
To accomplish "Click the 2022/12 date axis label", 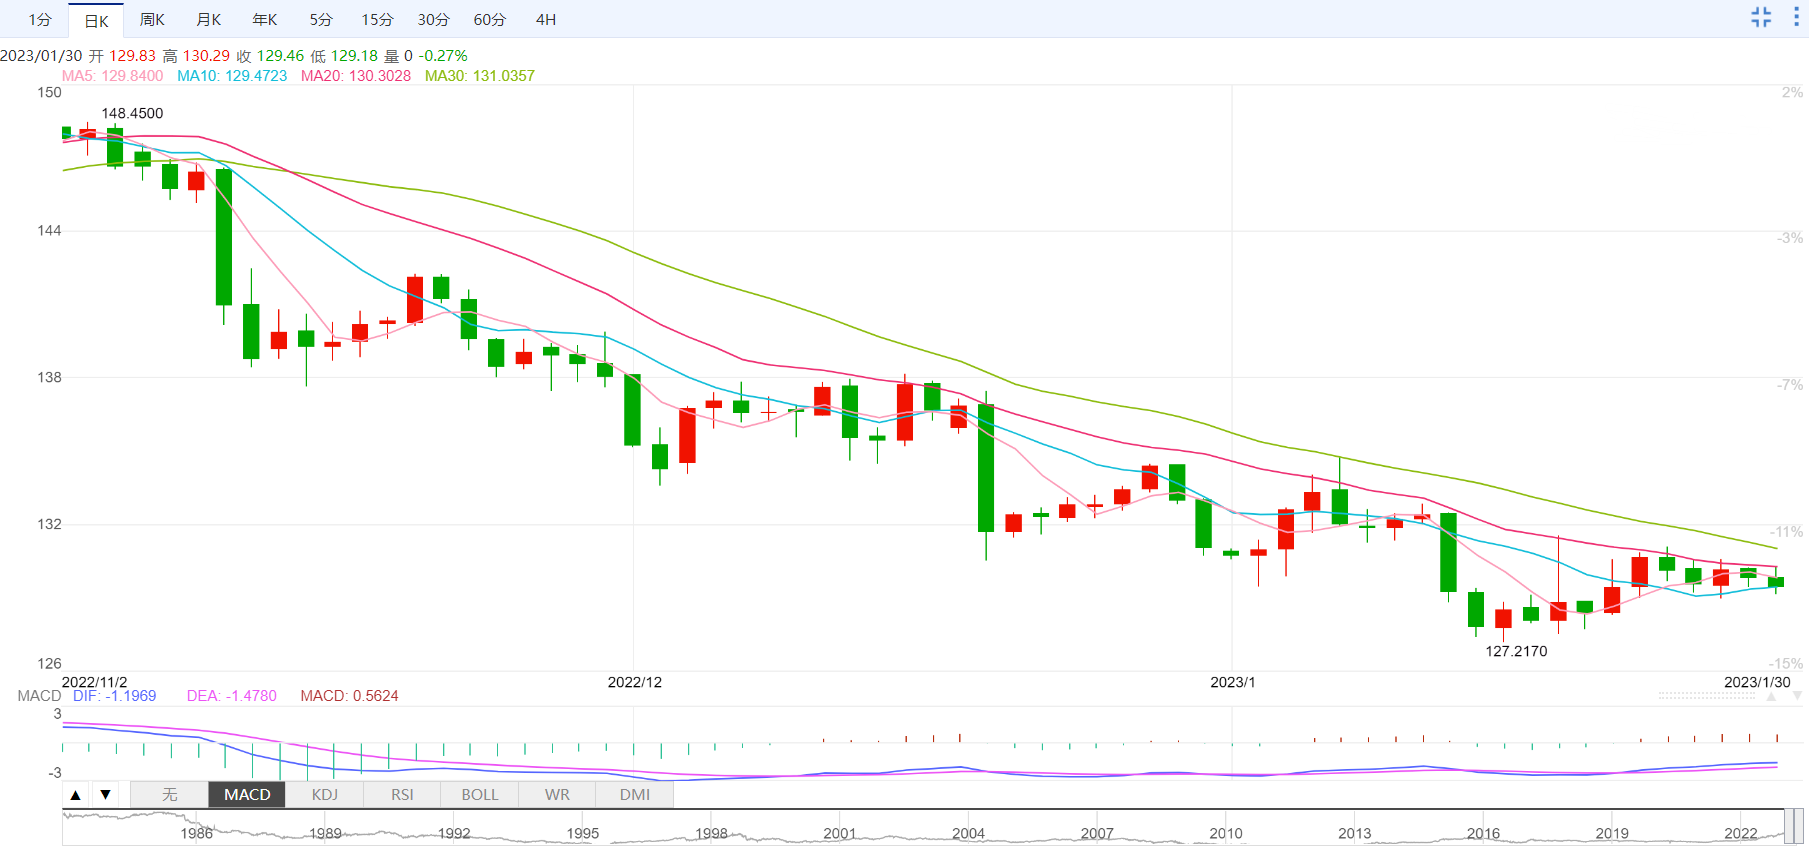I will (635, 682).
